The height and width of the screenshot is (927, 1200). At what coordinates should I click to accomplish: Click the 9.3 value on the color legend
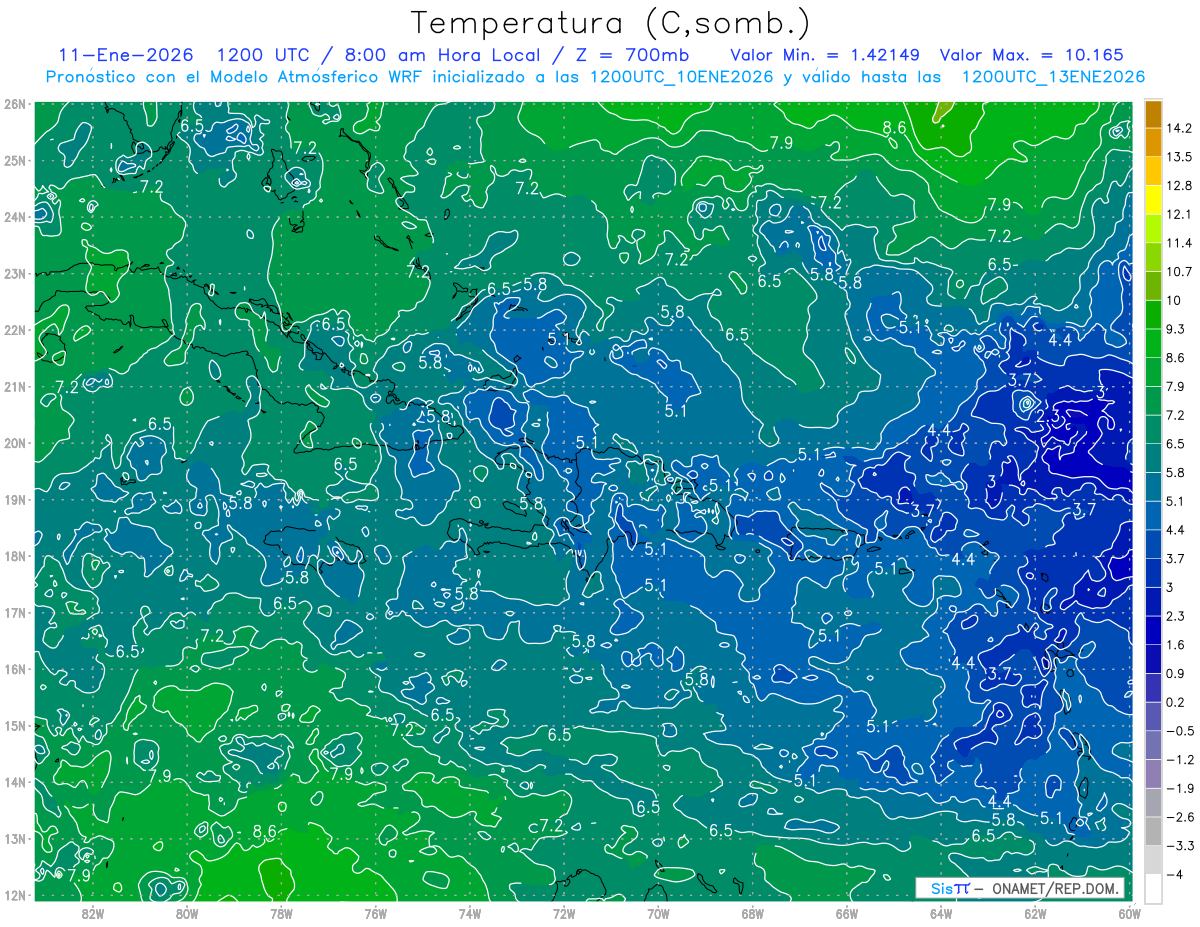[1176, 329]
